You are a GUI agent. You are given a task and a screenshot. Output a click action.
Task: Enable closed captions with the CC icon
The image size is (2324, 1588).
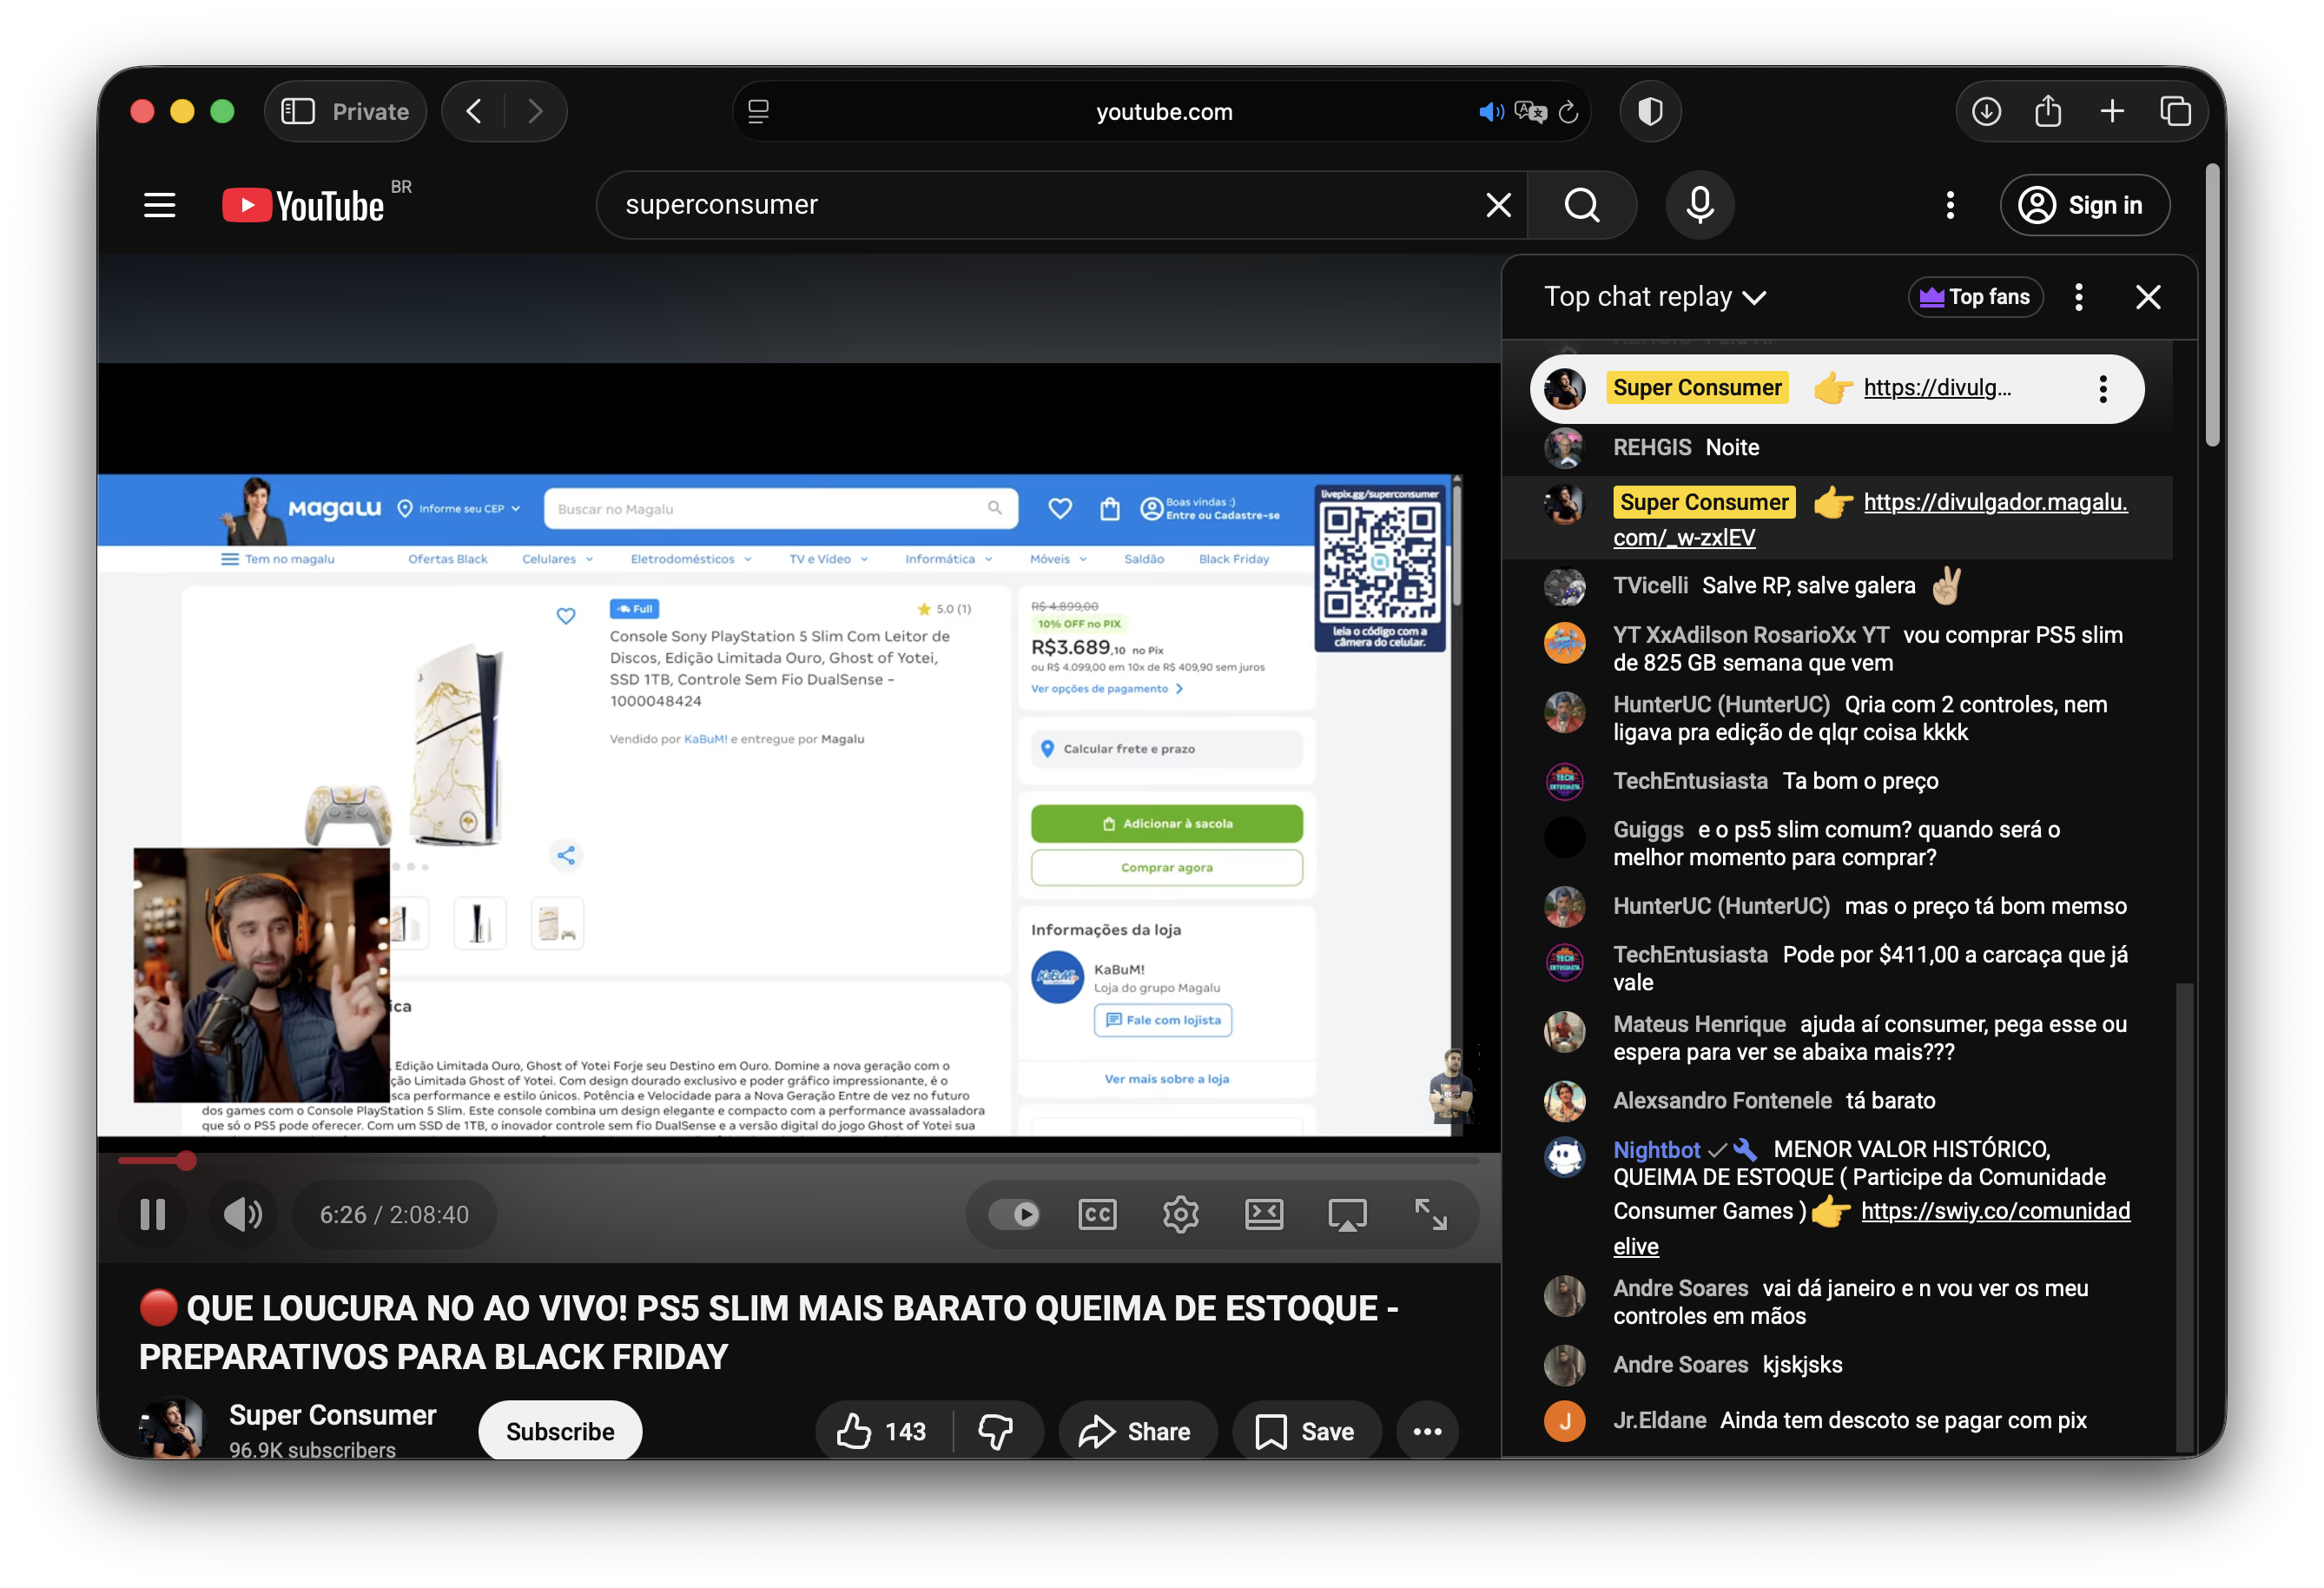[1097, 1214]
